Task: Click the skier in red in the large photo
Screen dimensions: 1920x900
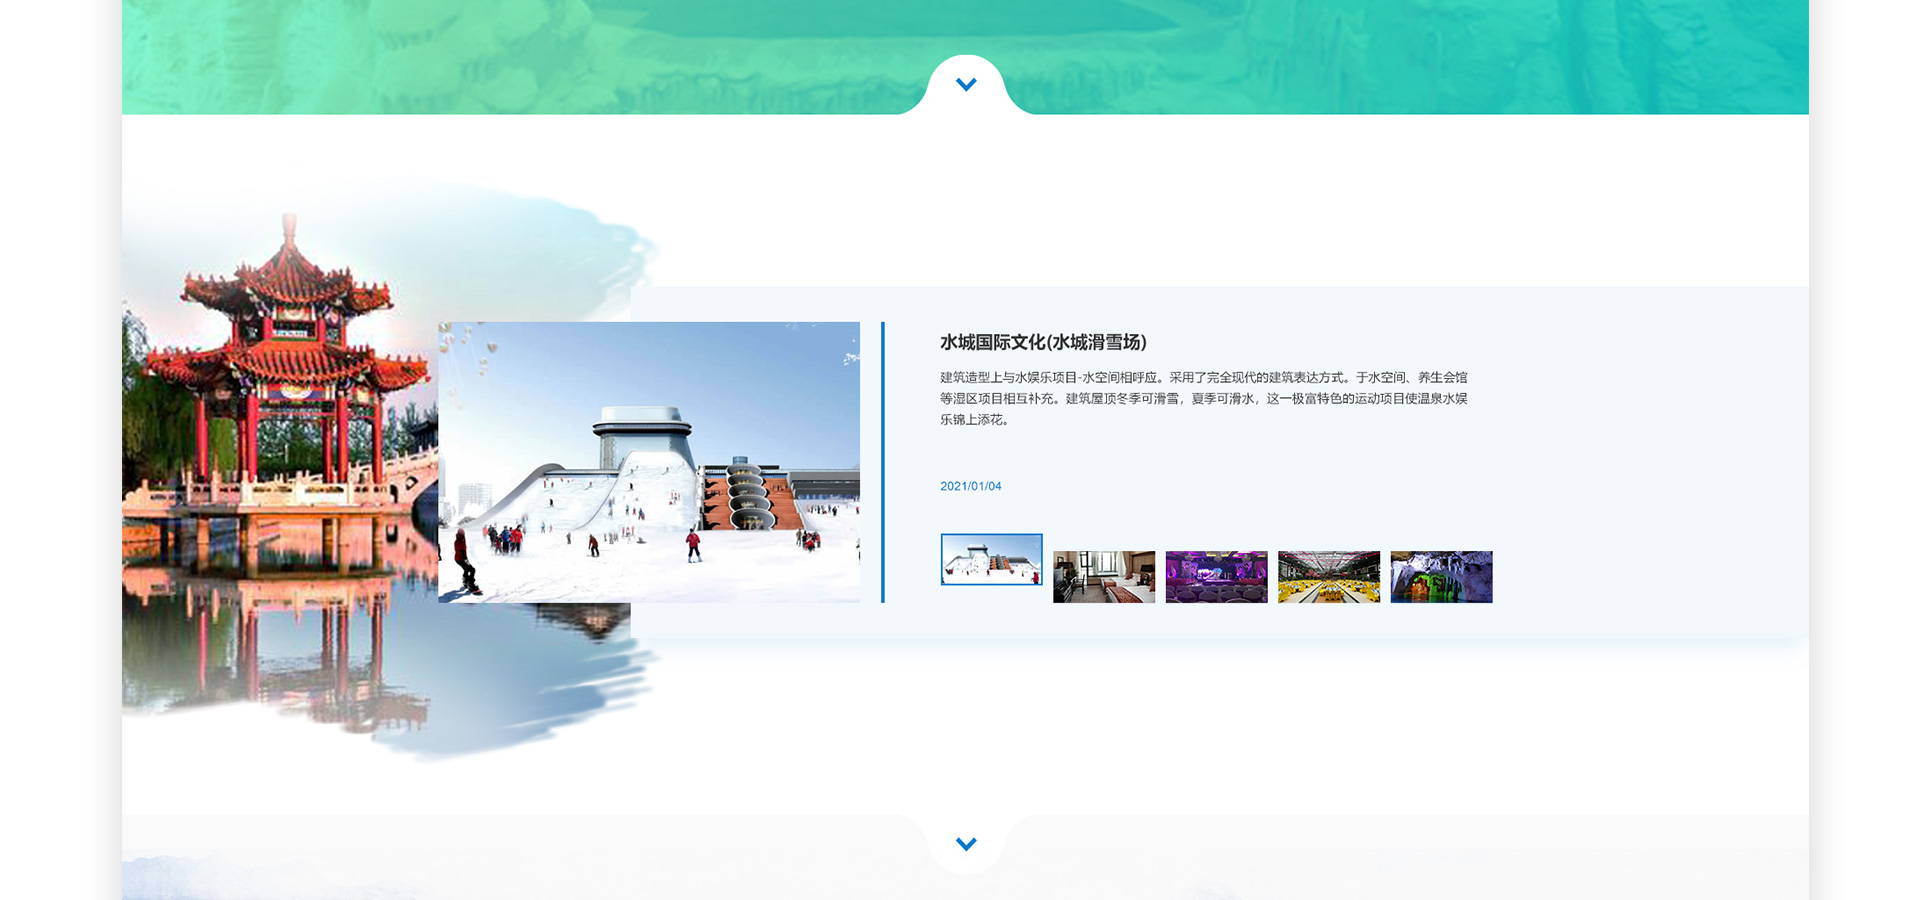Action: pos(693,545)
